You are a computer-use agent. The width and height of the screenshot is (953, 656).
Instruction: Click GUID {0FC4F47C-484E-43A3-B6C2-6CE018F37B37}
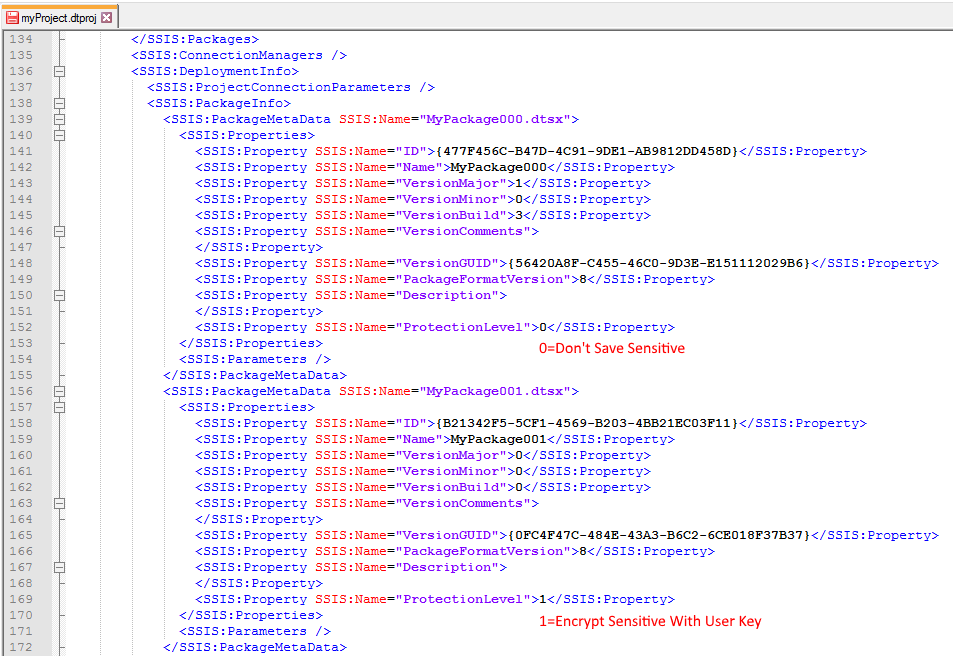coord(659,535)
